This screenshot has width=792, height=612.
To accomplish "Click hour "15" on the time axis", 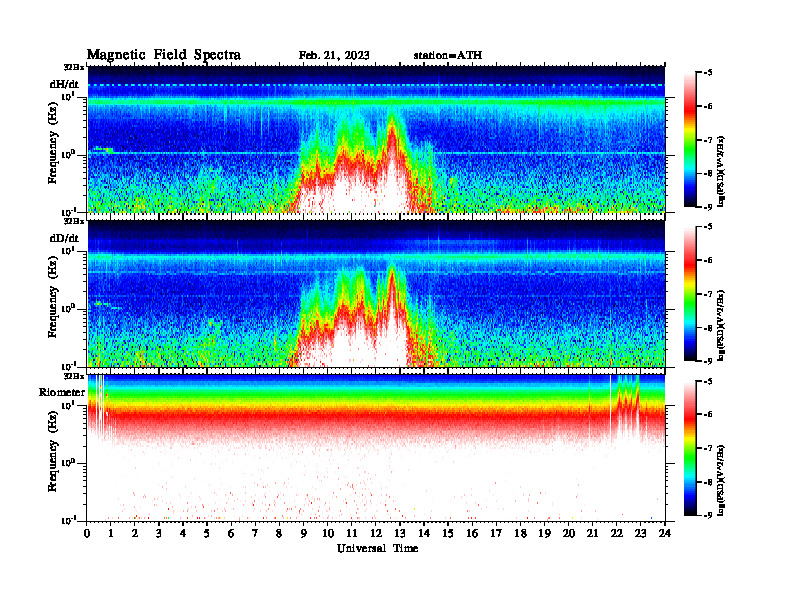I will (448, 534).
